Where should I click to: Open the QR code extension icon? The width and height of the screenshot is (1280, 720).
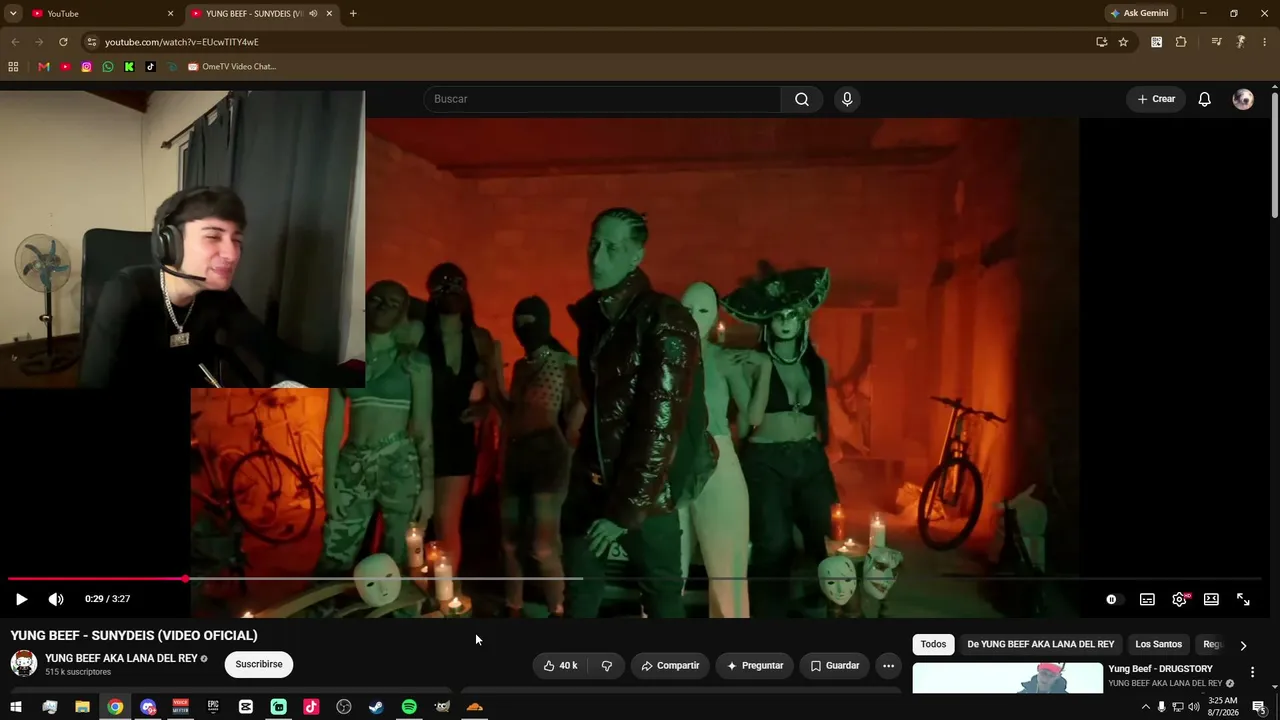click(x=1157, y=42)
